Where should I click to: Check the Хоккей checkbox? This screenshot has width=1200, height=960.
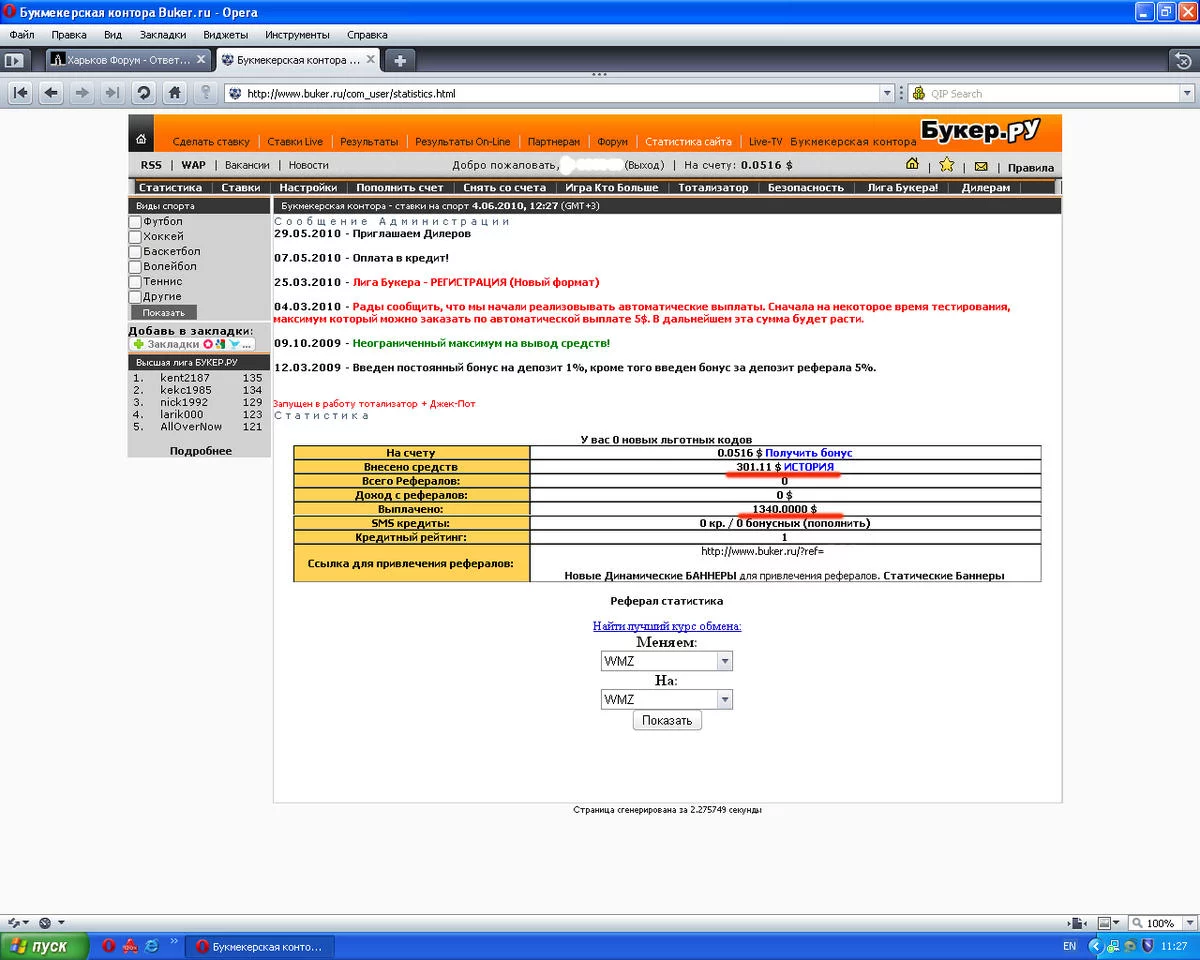[135, 237]
